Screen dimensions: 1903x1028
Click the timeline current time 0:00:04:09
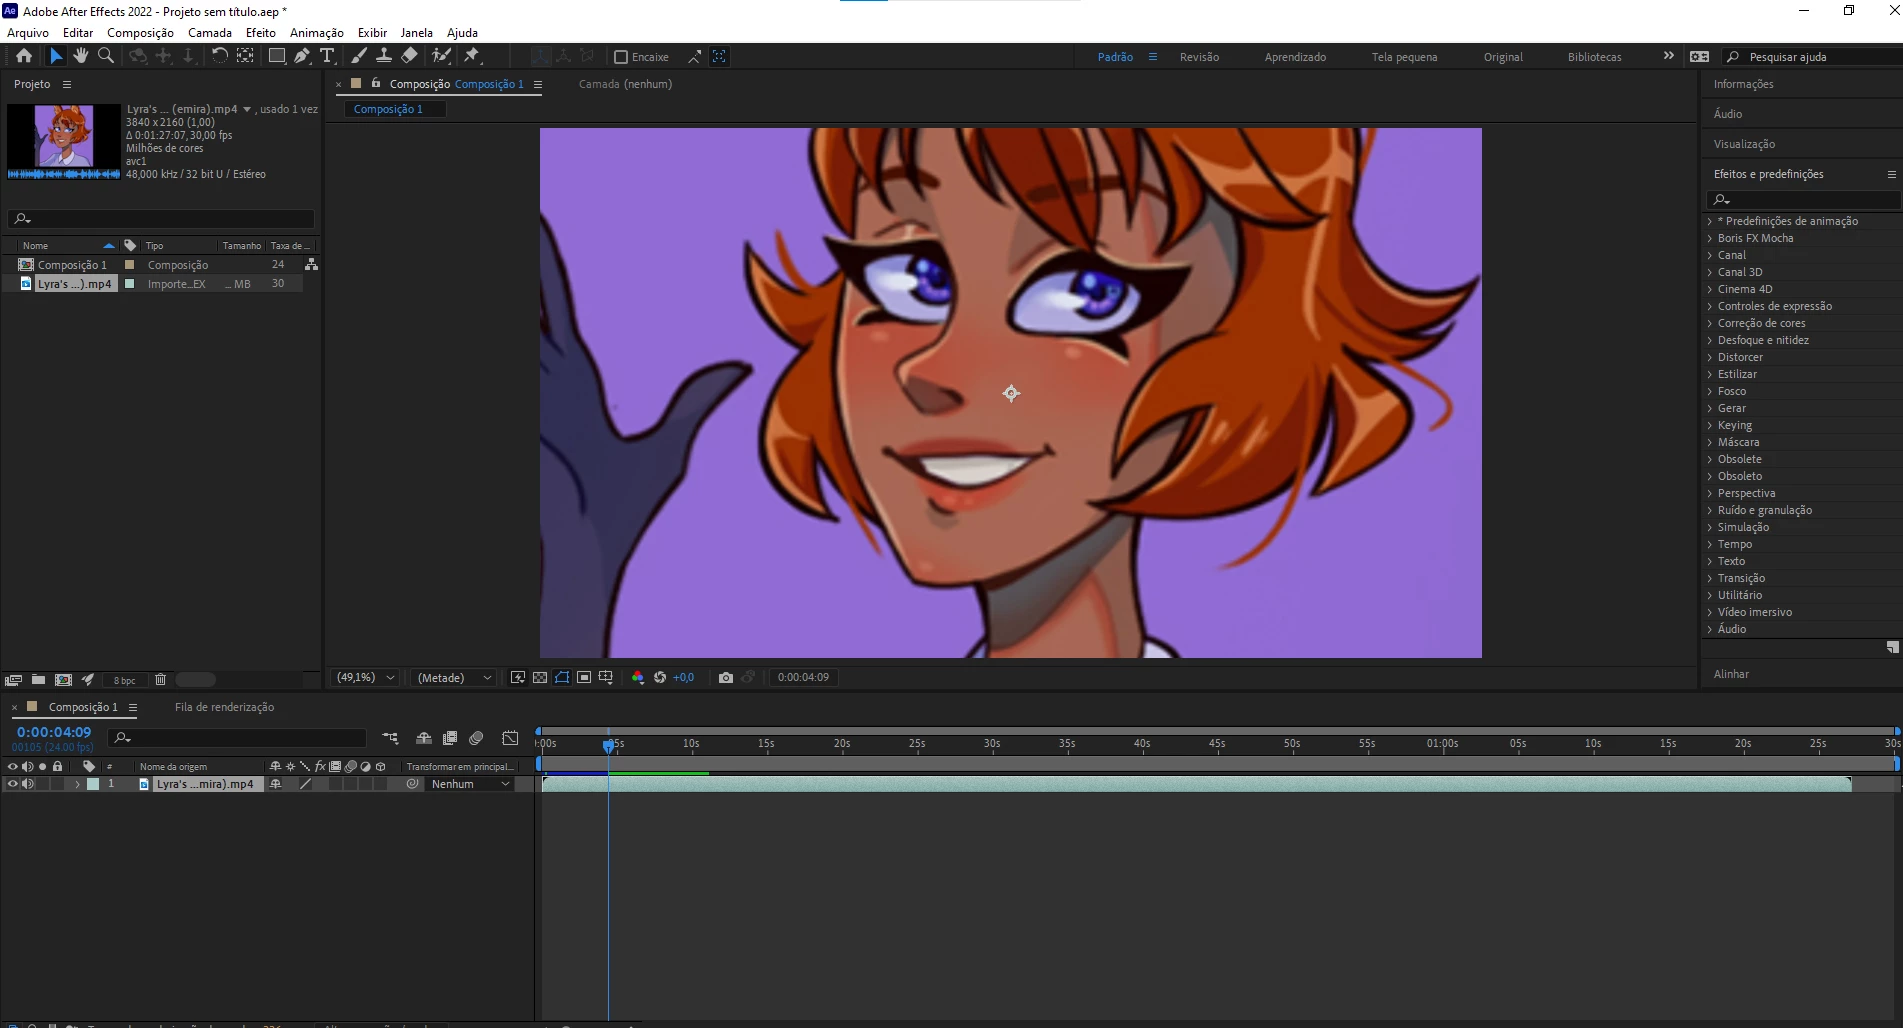[x=54, y=732]
